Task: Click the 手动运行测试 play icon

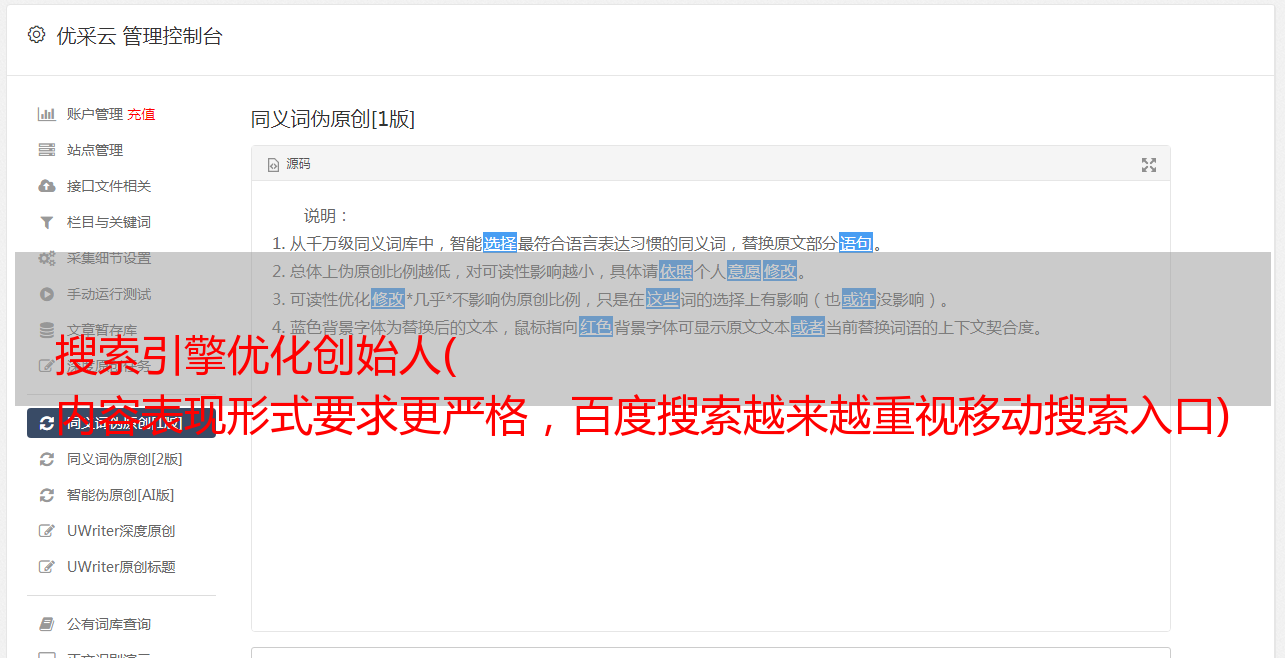Action: click(x=46, y=294)
